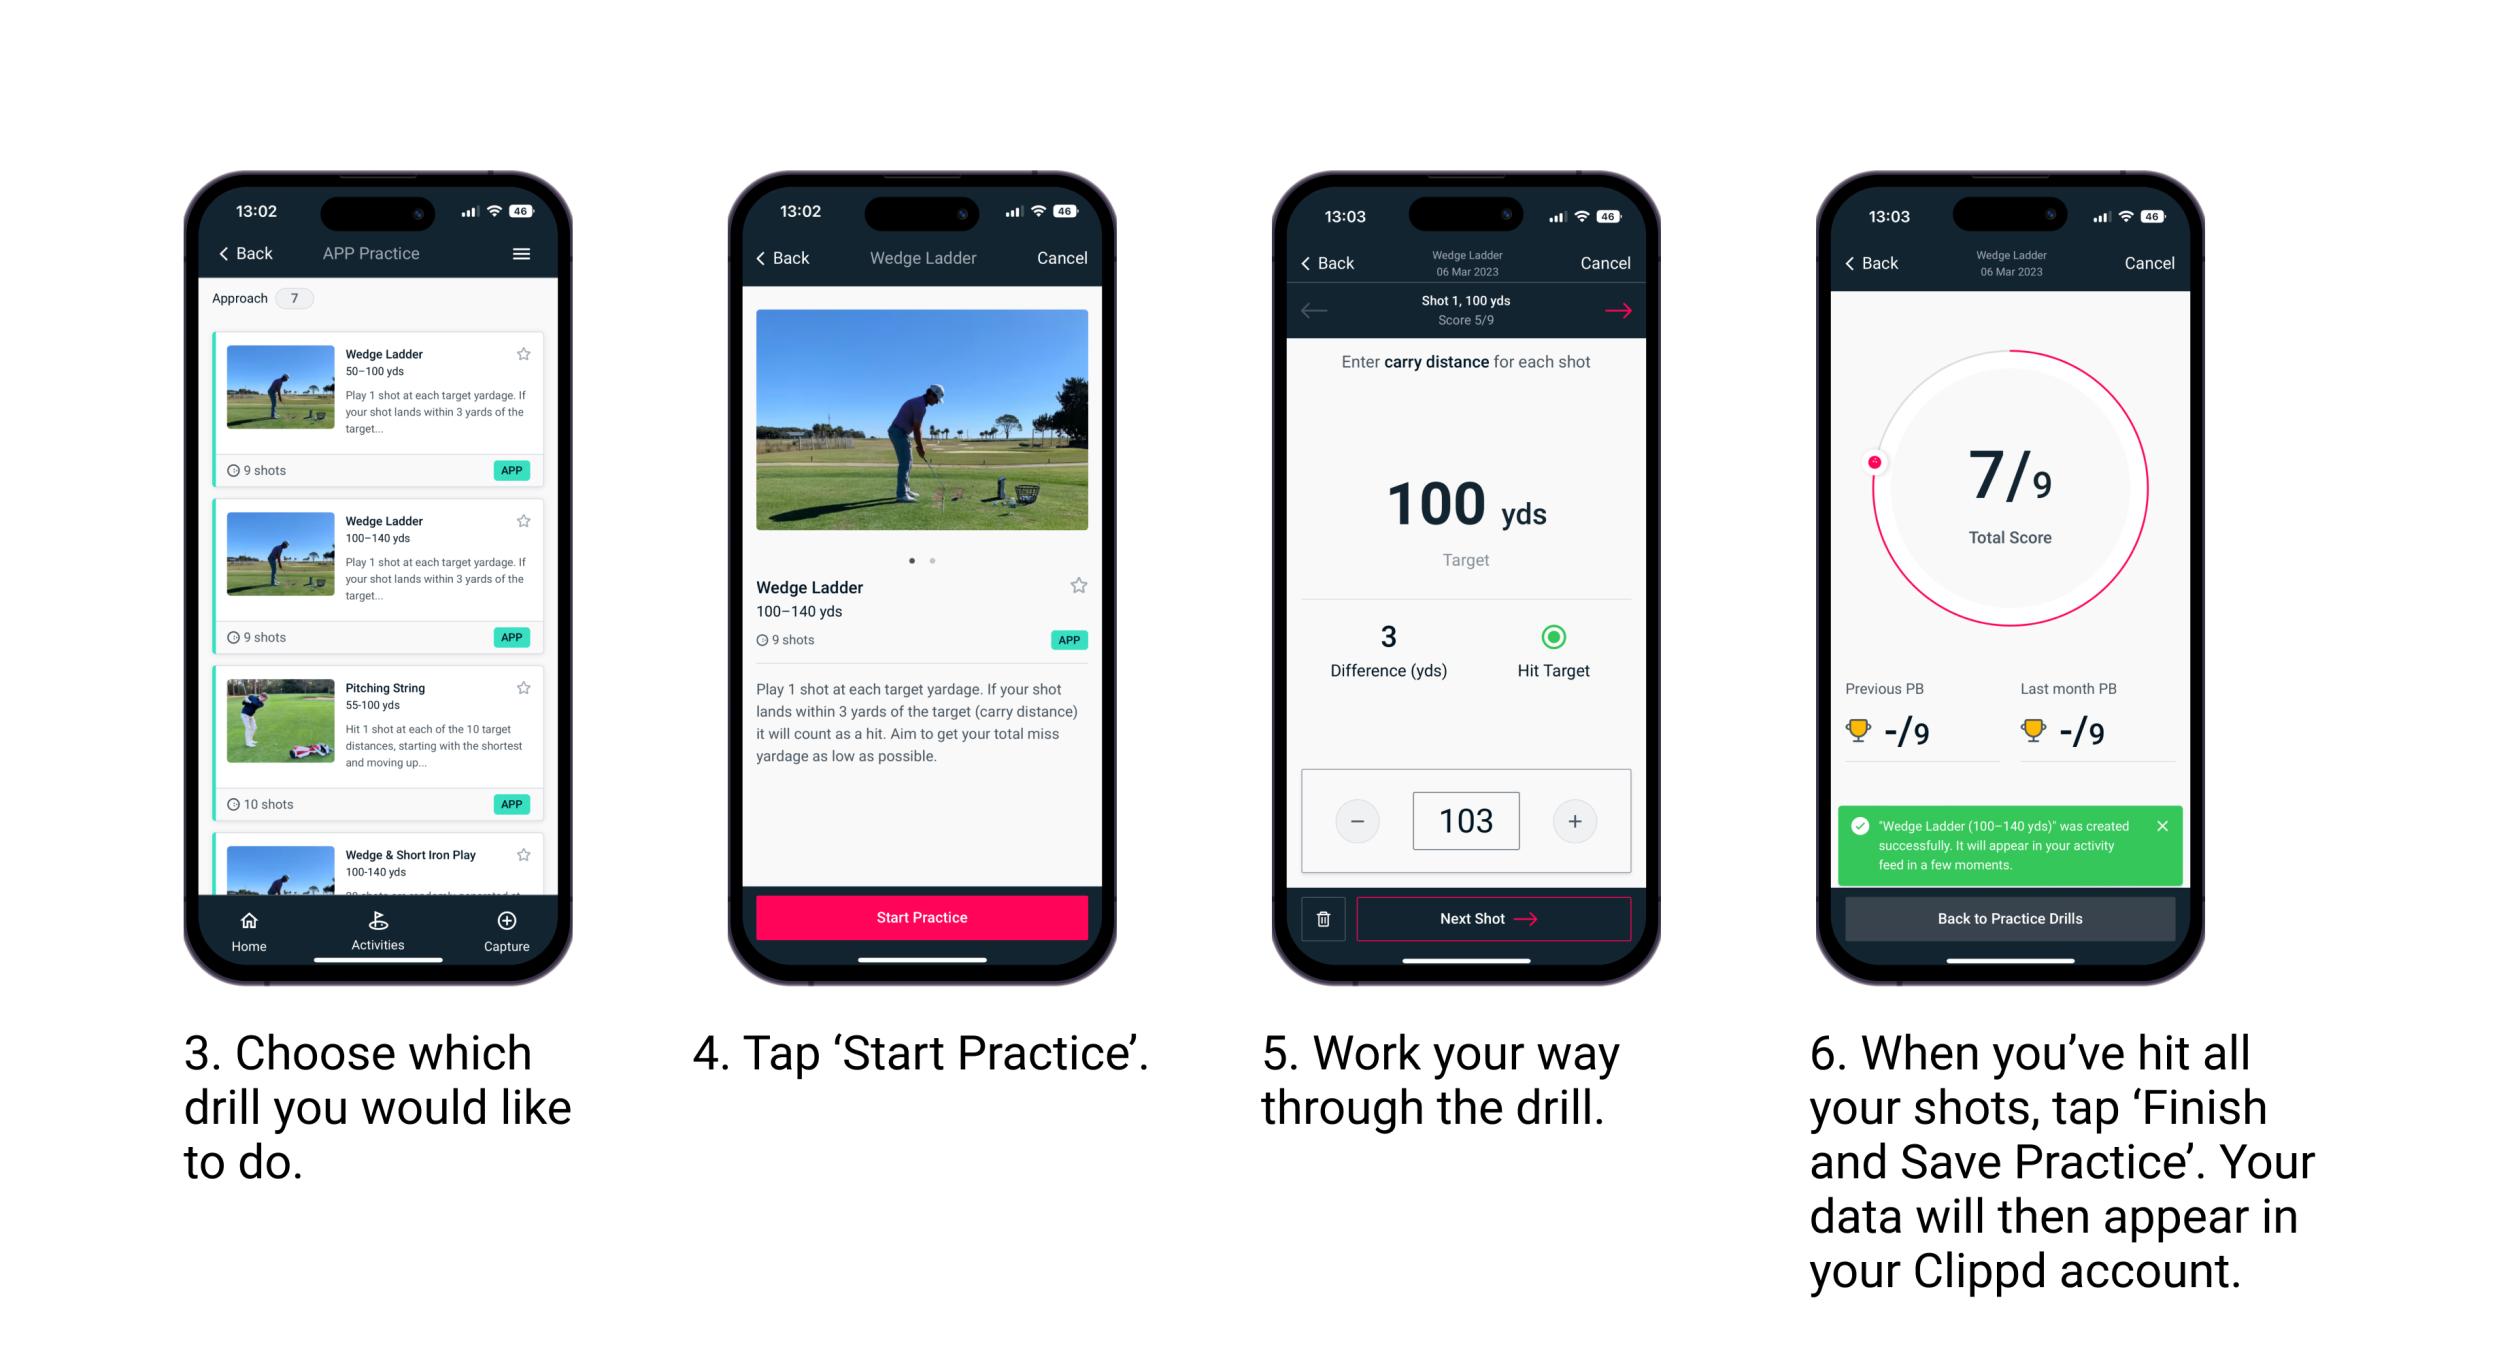Tap the carry distance input field
Screen dimensions: 2503x1347
click(x=1466, y=819)
